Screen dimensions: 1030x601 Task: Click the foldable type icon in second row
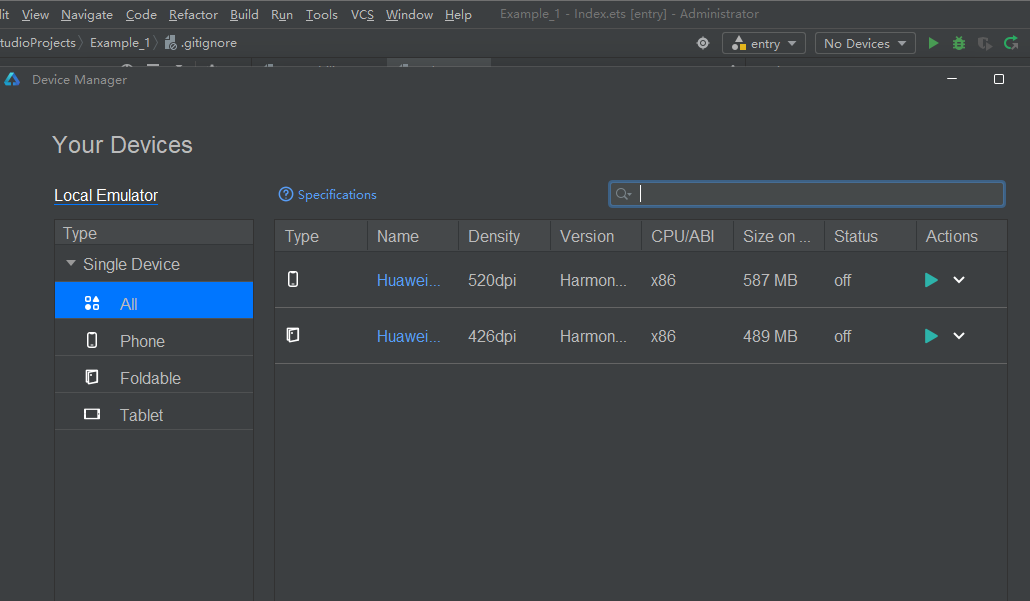(293, 335)
